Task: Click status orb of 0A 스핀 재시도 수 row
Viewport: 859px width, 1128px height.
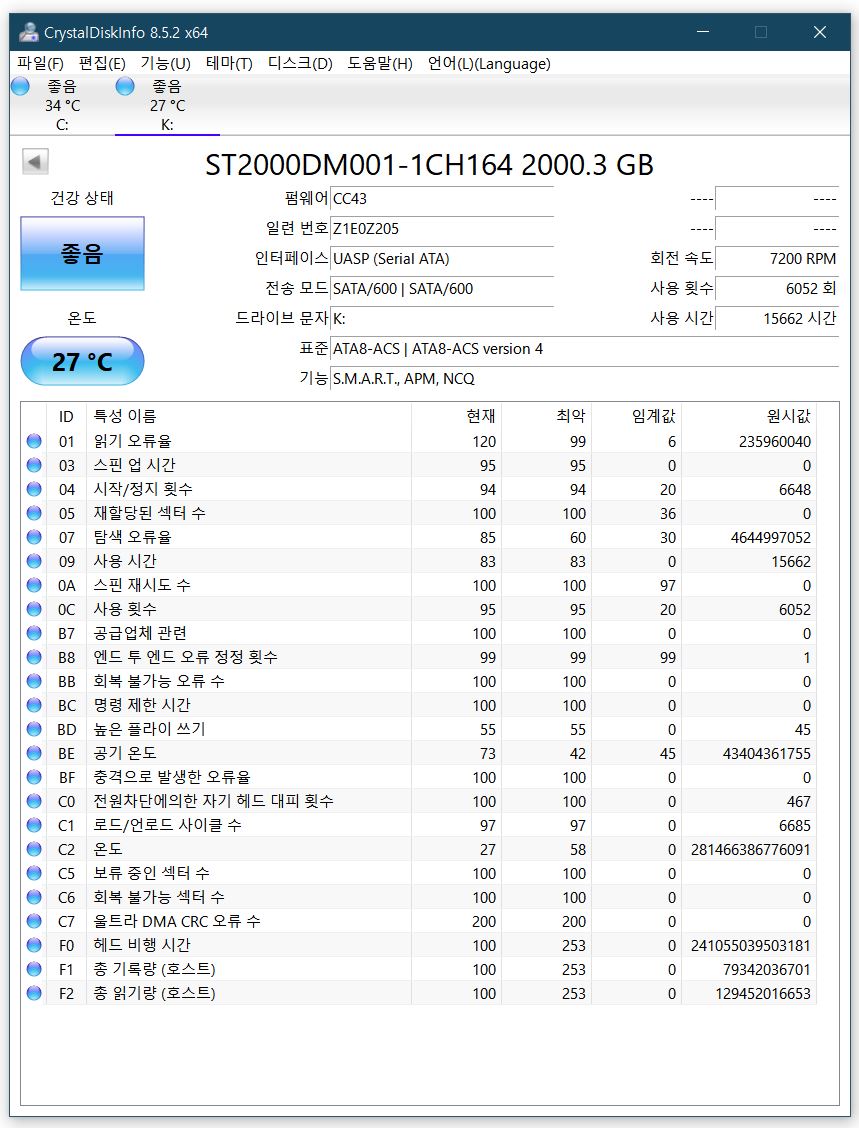Action: pyautogui.click(x=34, y=585)
